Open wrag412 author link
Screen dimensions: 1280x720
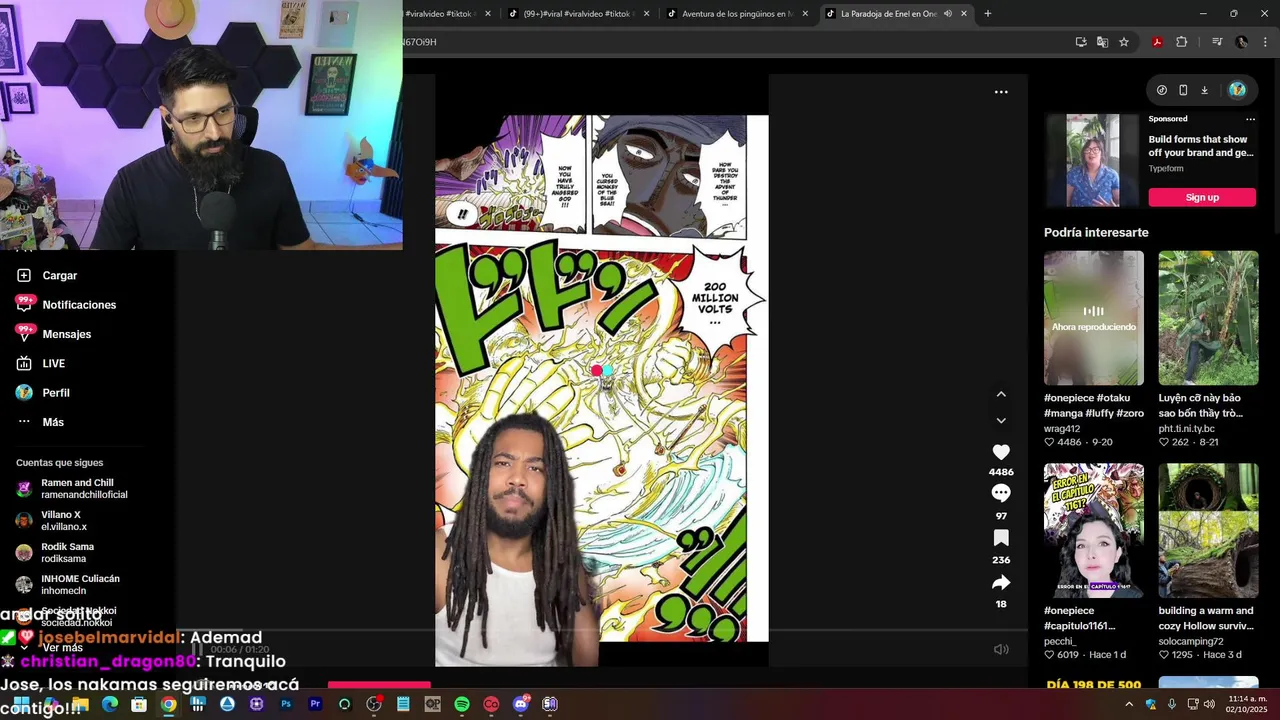click(1062, 428)
